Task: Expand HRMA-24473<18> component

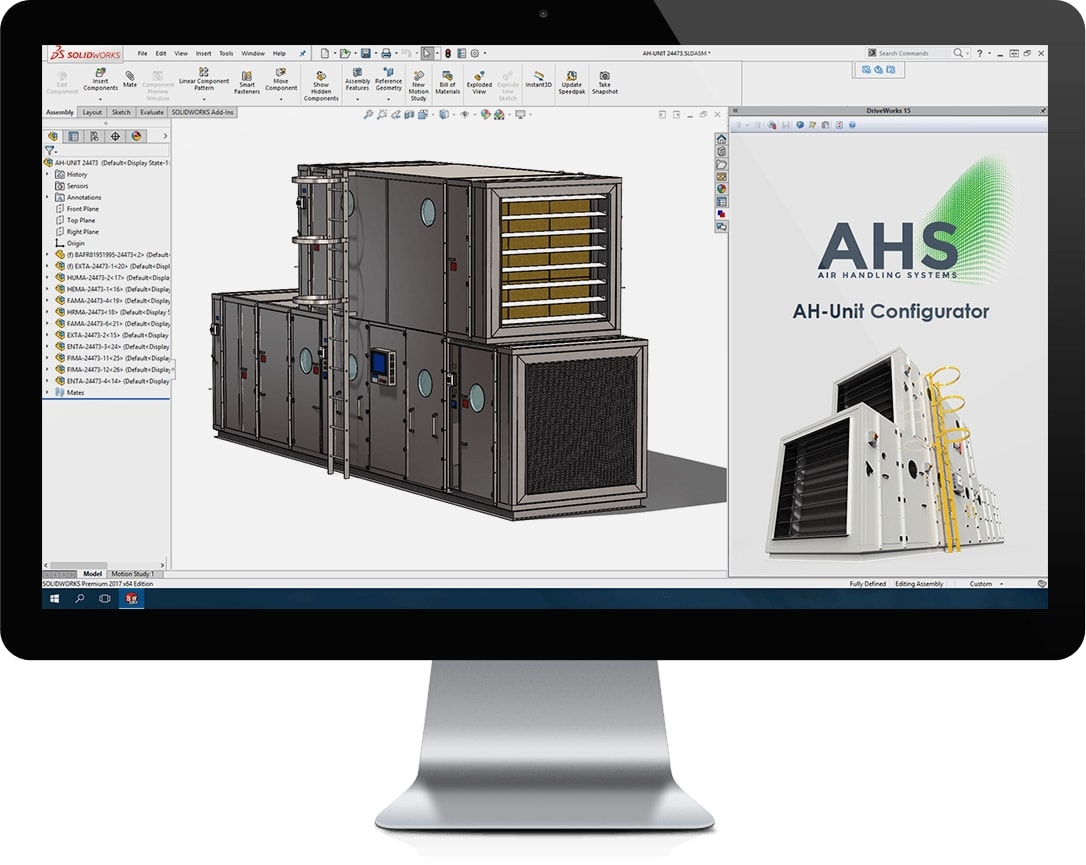Action: click(47, 312)
